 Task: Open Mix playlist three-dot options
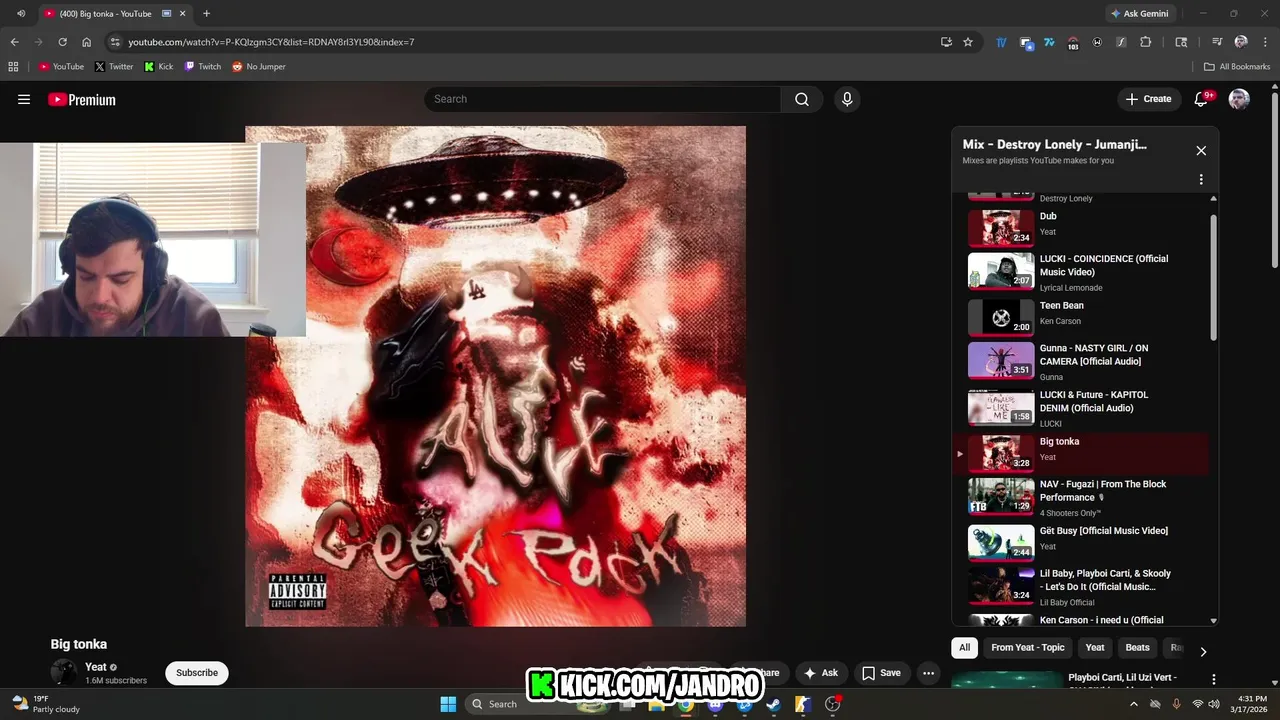[1201, 180]
